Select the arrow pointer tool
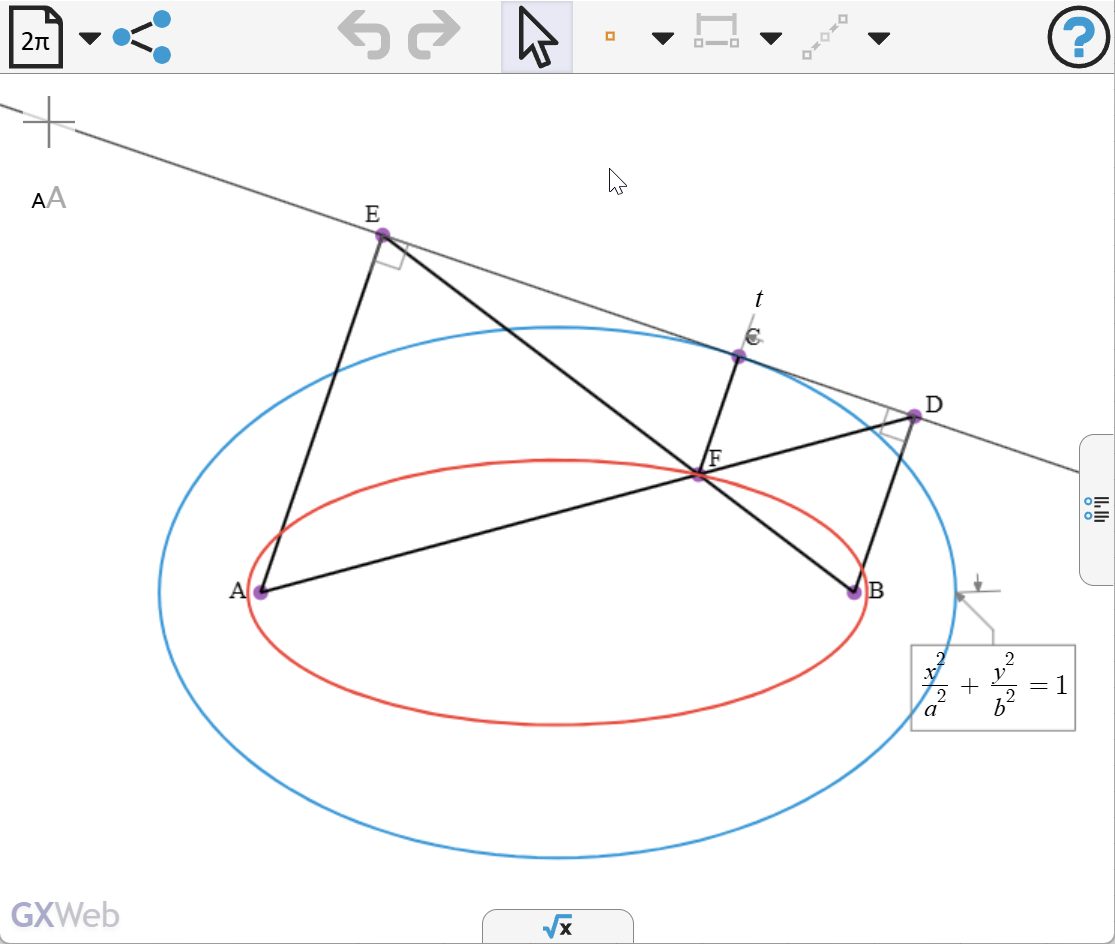The width and height of the screenshot is (1115, 944). pos(537,37)
